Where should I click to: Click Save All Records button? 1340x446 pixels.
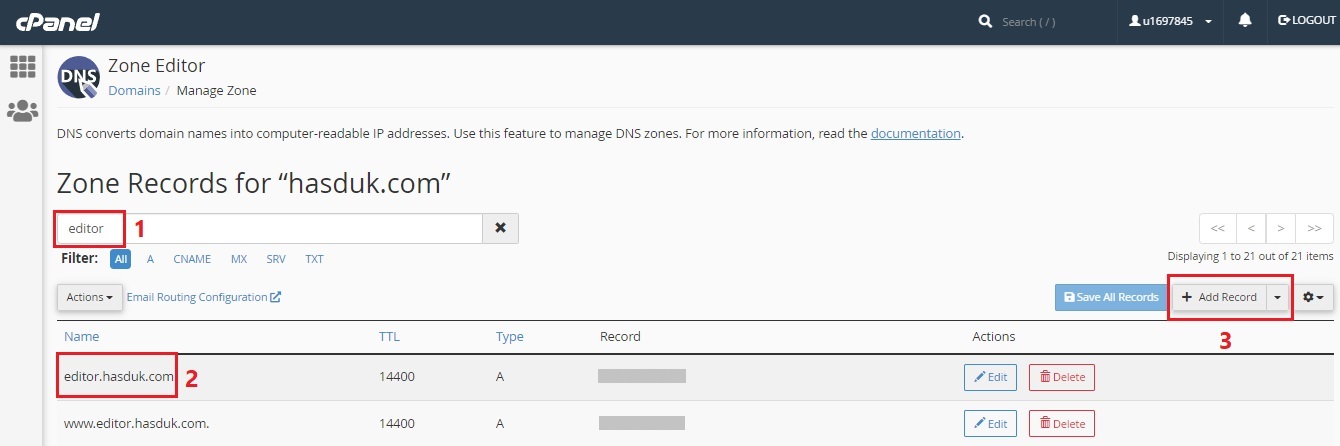tap(1110, 297)
